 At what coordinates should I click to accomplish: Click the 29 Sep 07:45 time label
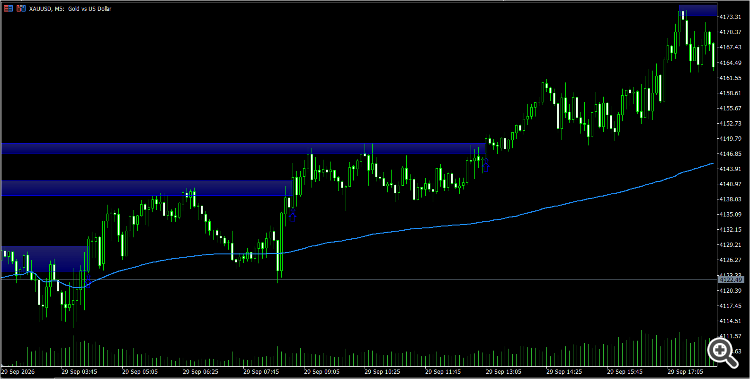click(x=262, y=371)
